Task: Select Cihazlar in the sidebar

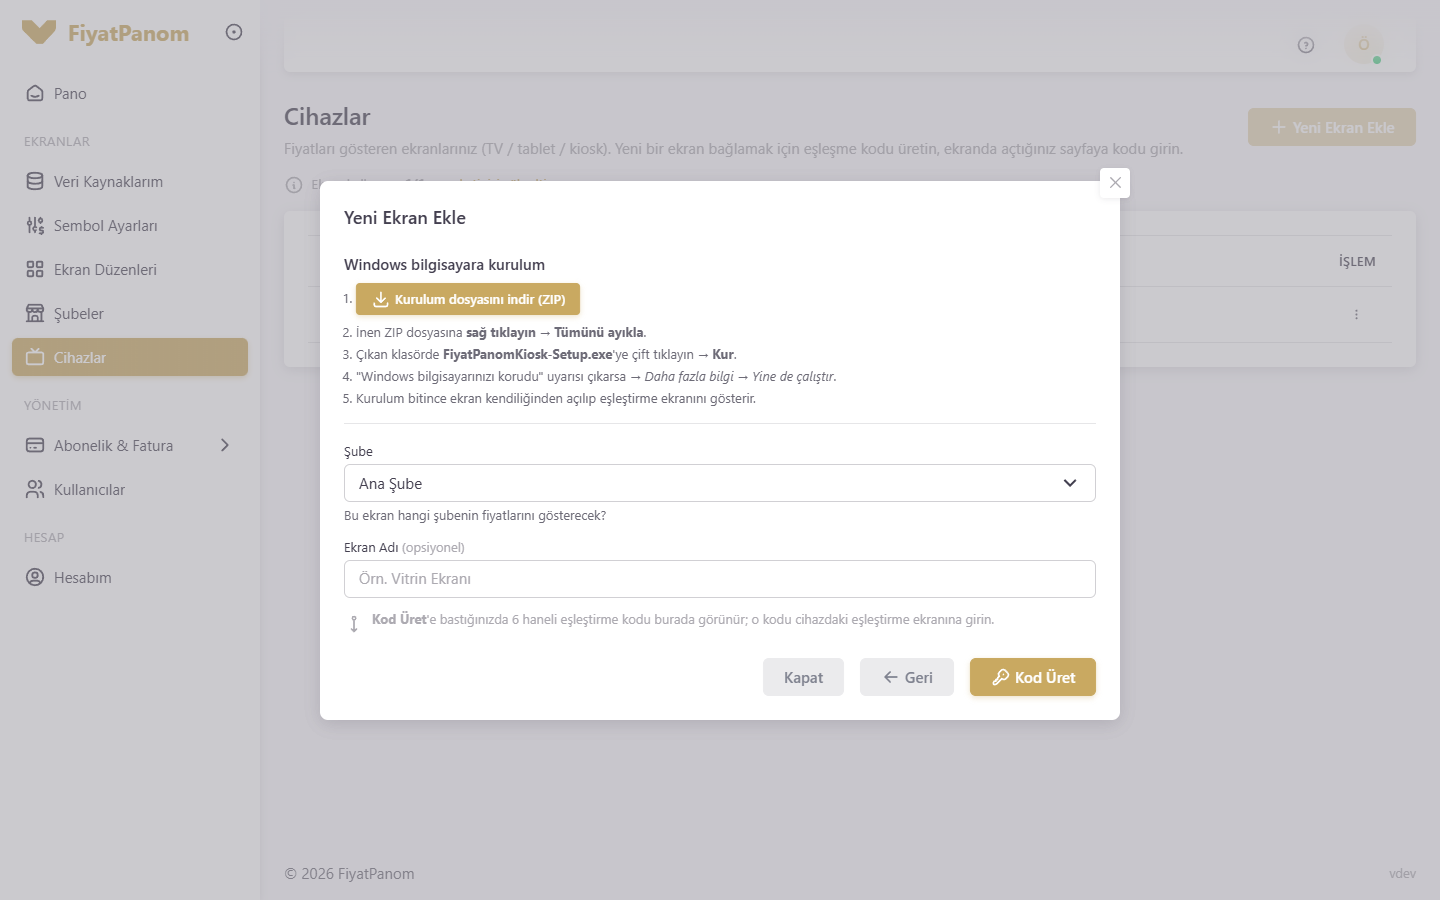Action: click(x=130, y=357)
